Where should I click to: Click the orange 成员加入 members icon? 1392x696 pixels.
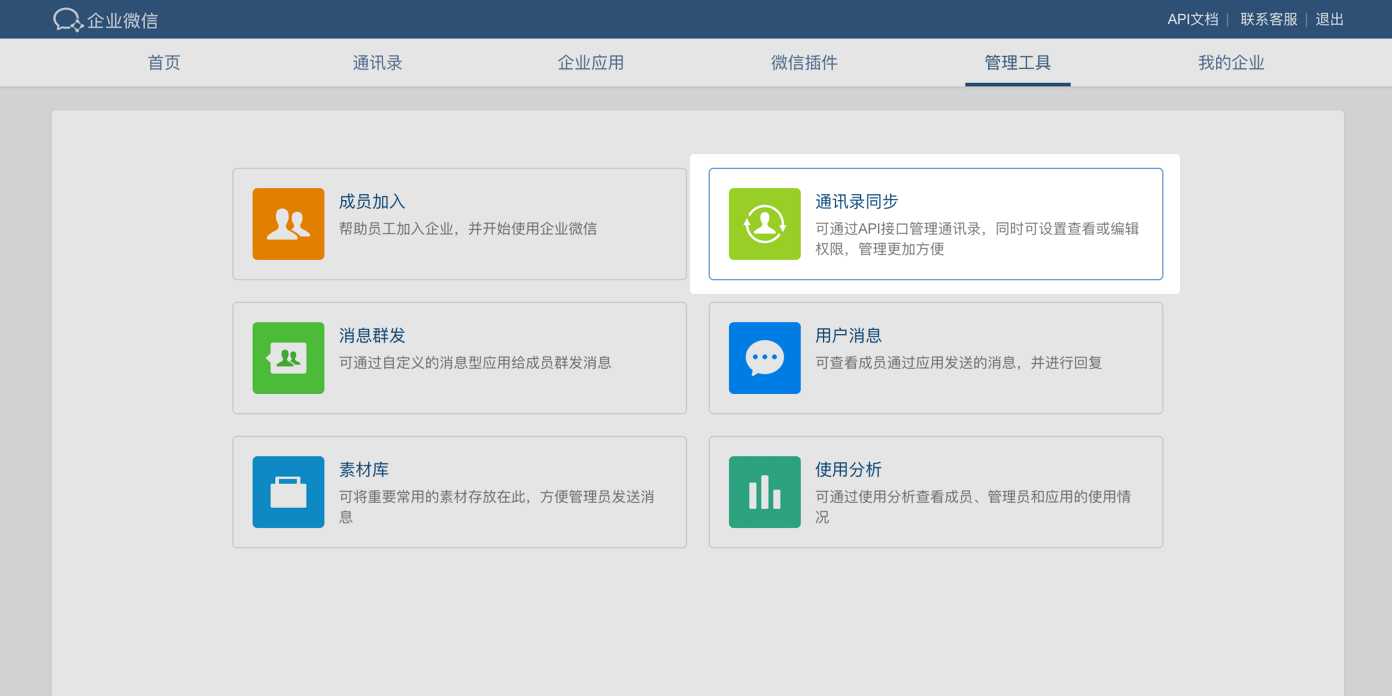288,224
